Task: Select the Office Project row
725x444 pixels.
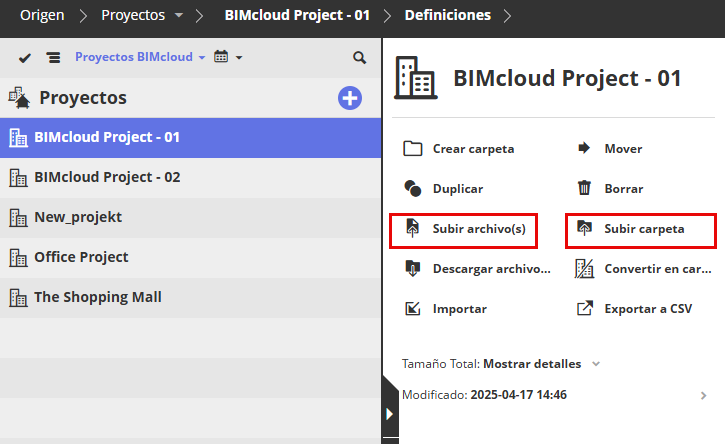Action: [81, 257]
